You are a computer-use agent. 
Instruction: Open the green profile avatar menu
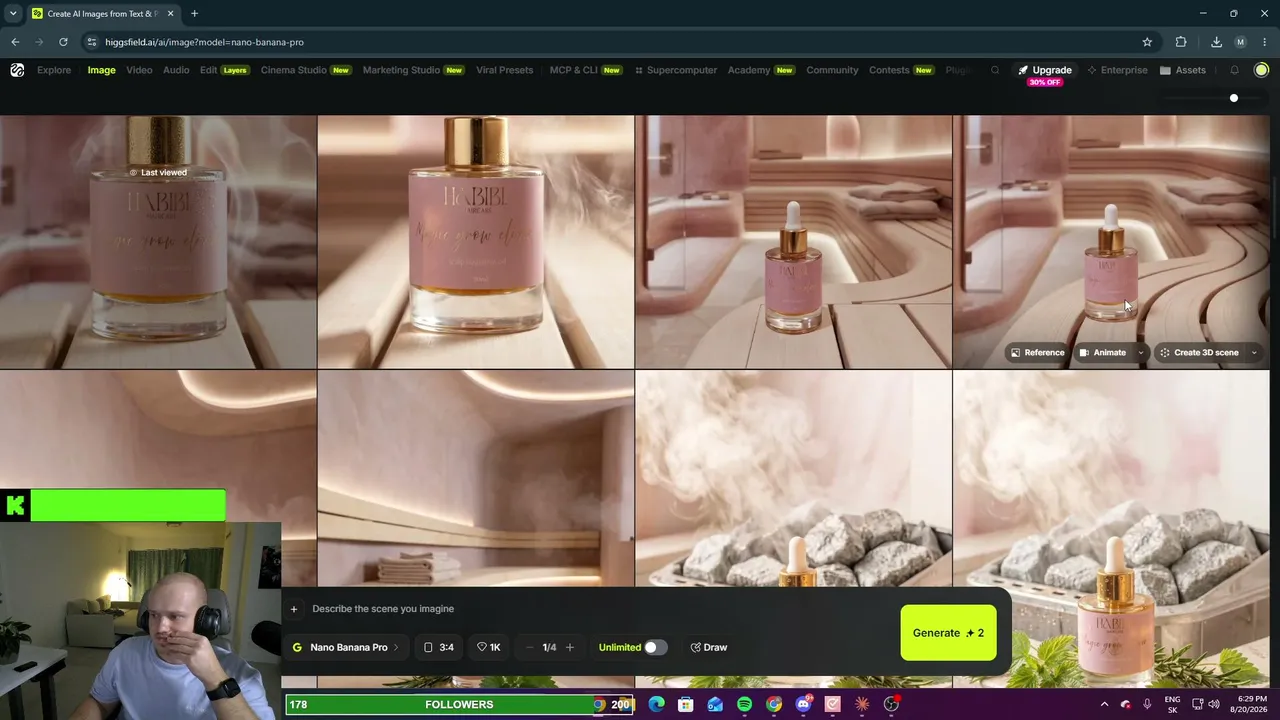point(1261,70)
